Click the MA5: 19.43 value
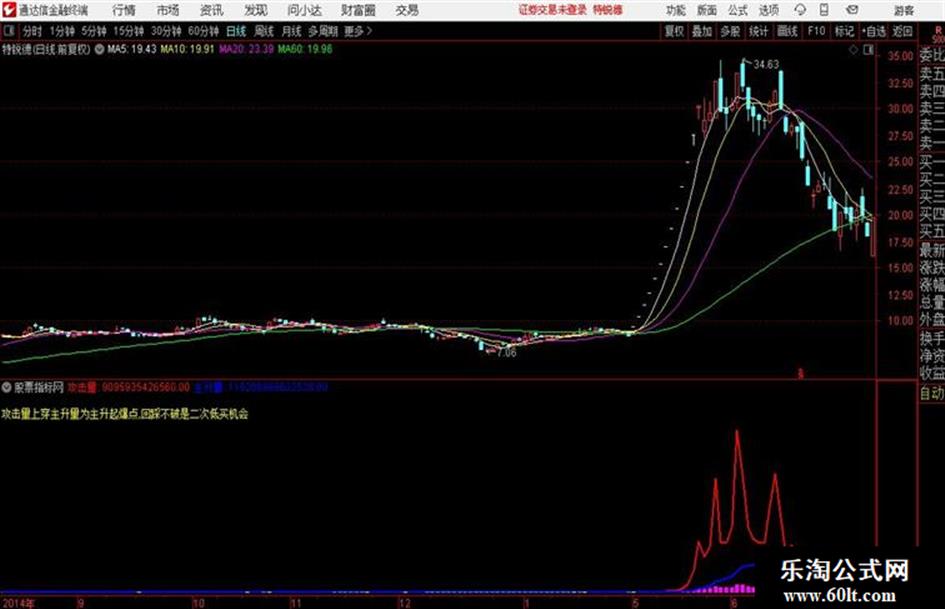Image resolution: width=945 pixels, height=609 pixels. (x=132, y=49)
